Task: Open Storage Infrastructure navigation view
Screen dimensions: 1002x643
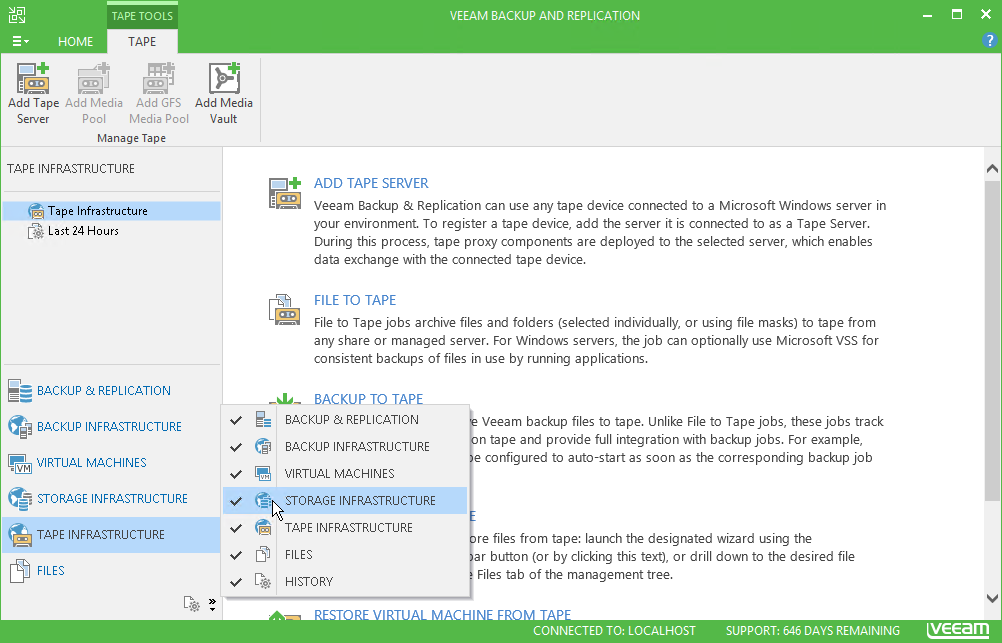Action: (111, 499)
